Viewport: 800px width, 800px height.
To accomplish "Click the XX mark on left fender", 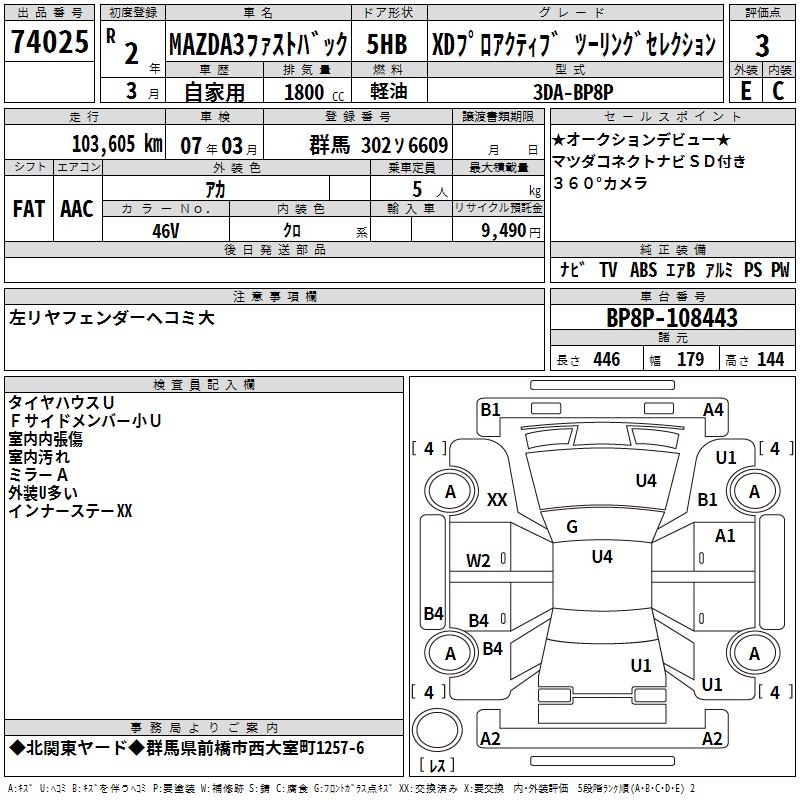I will pos(497,499).
